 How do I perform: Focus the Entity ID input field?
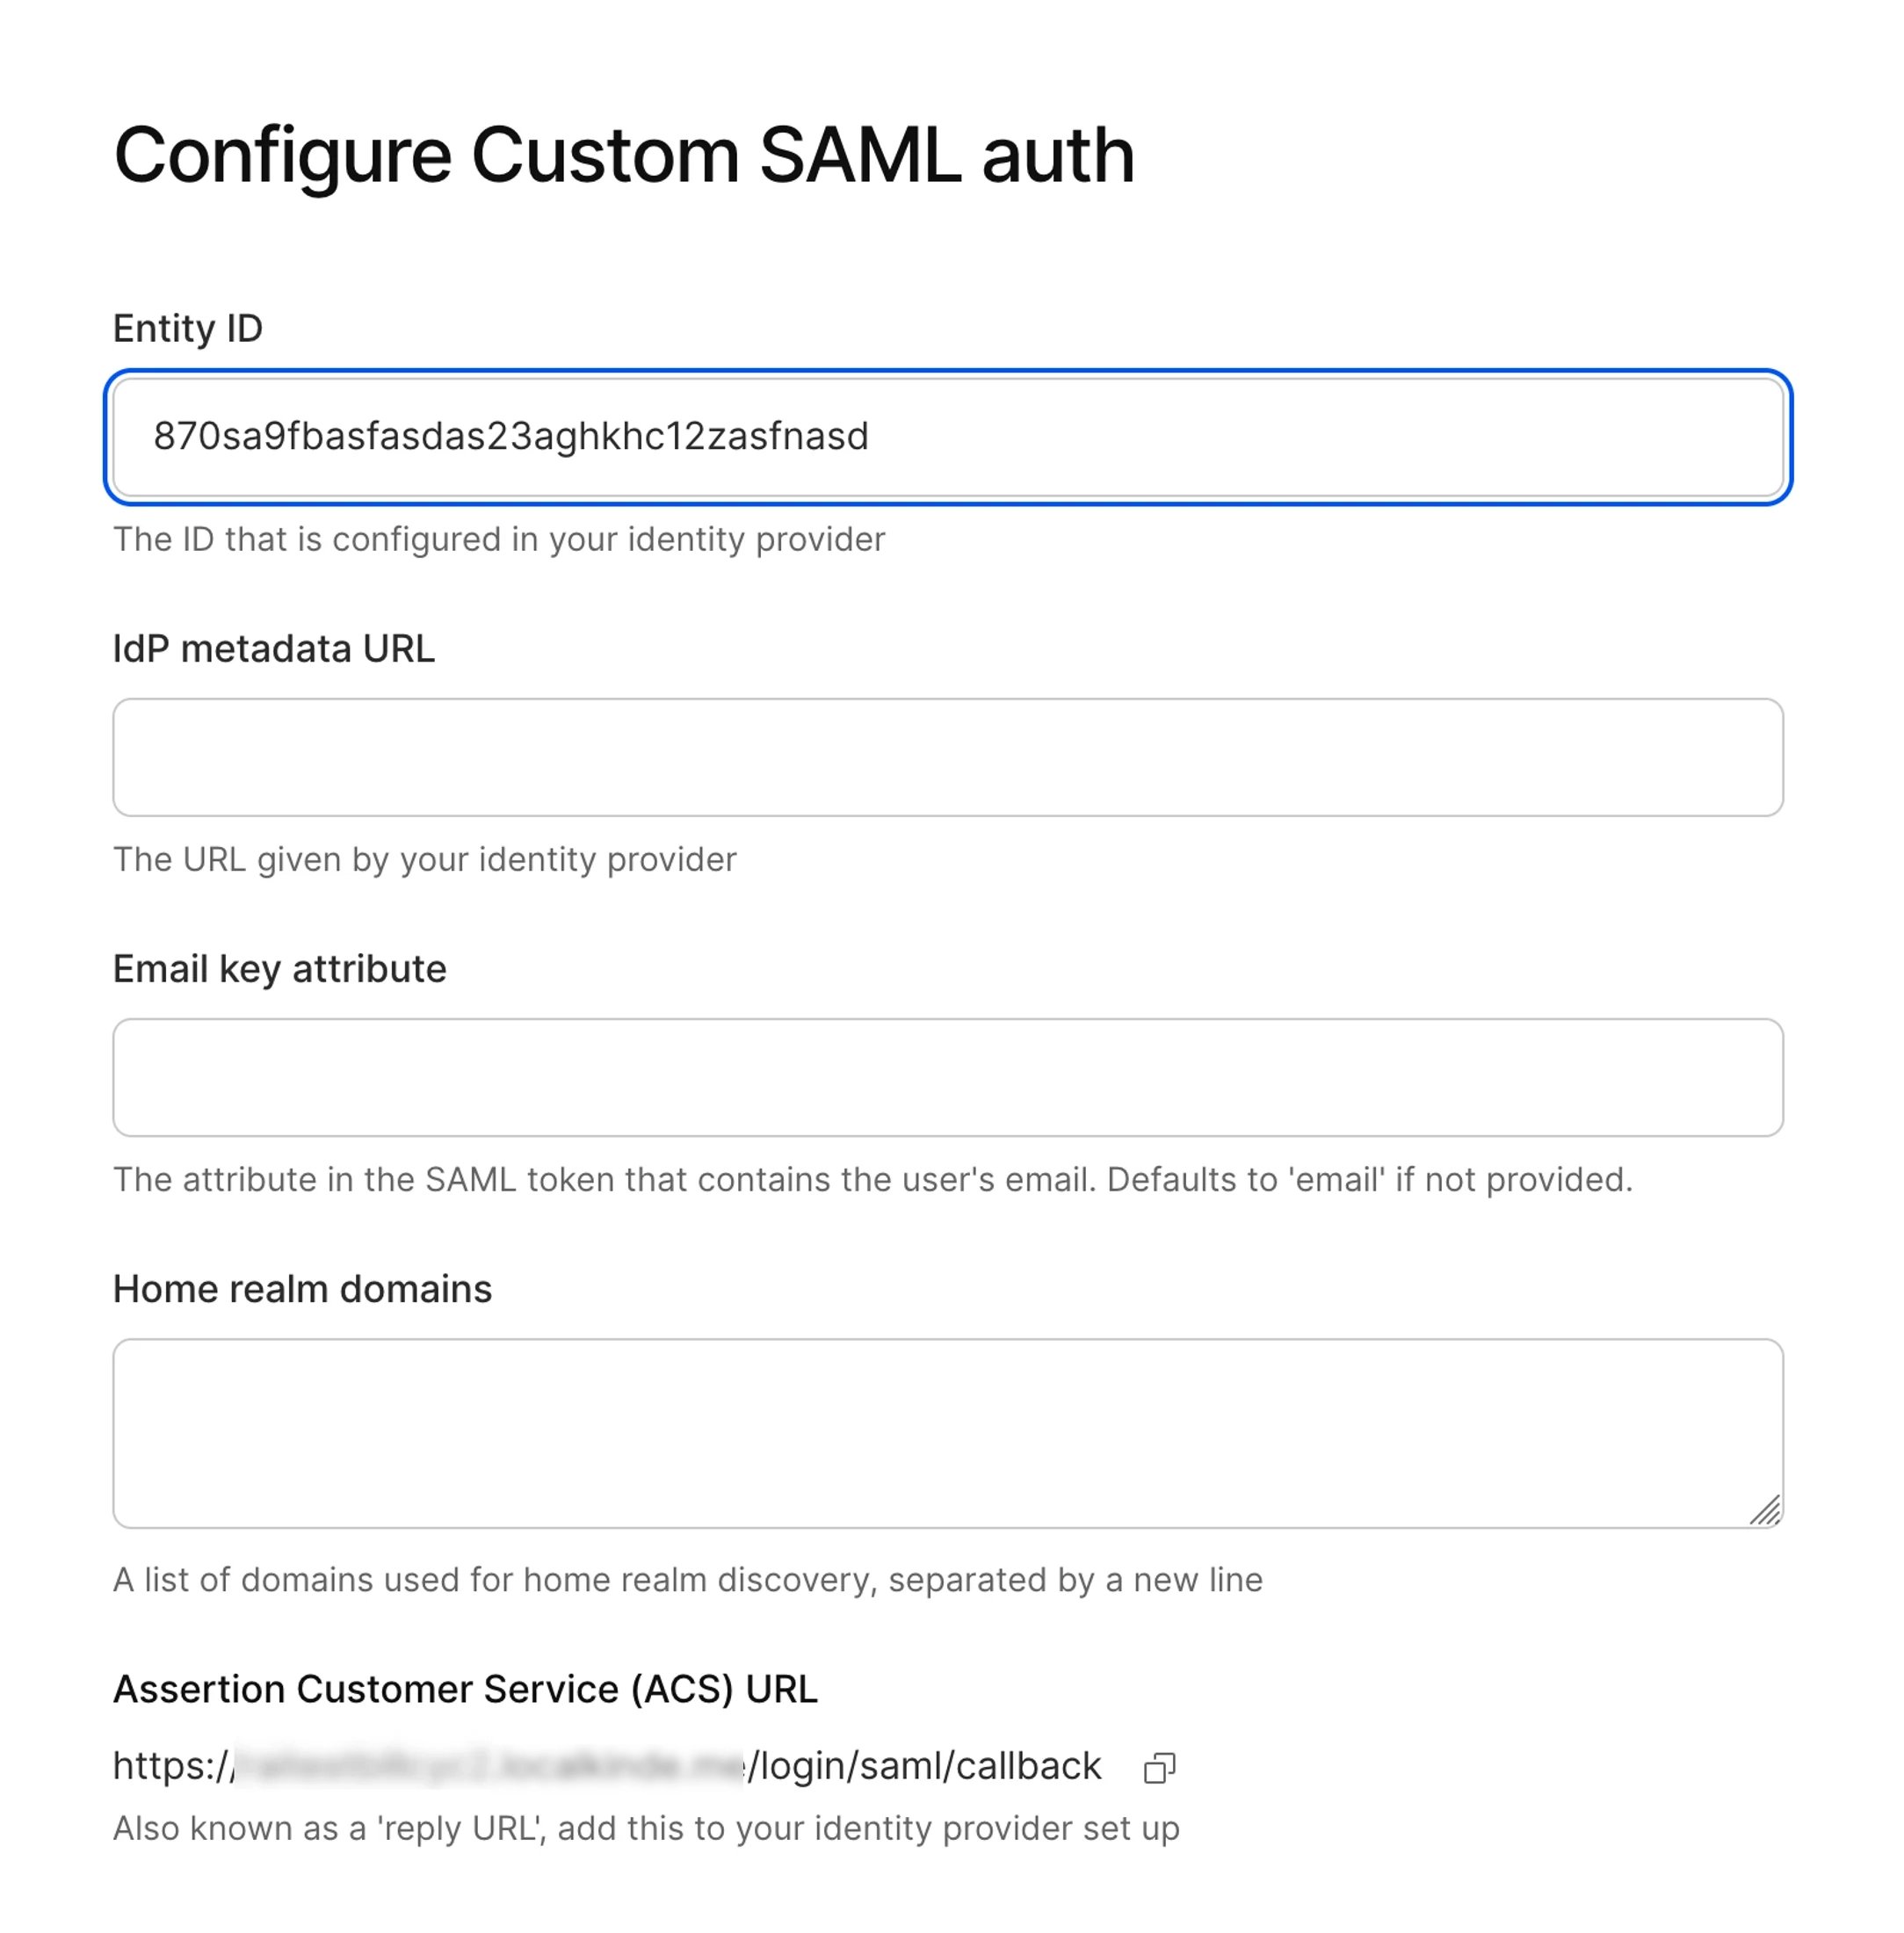(x=950, y=437)
